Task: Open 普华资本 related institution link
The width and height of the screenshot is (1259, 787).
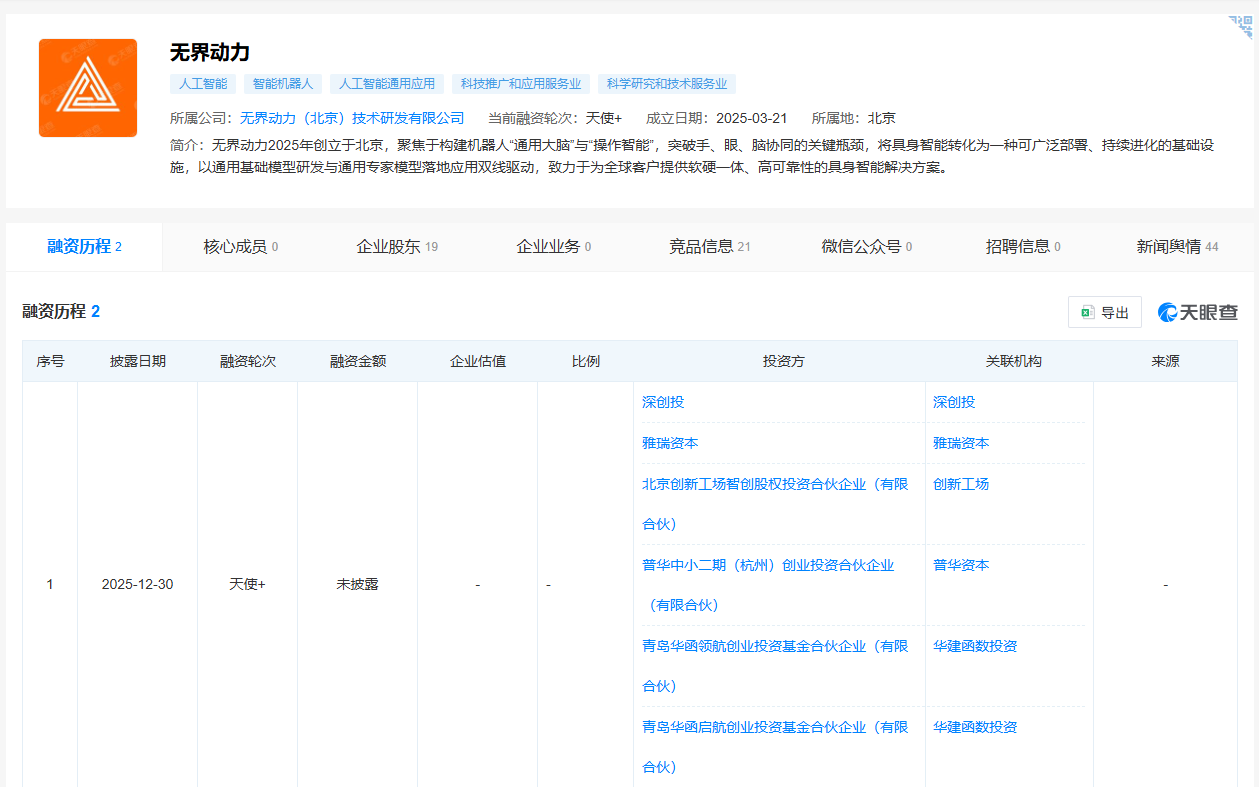Action: [x=961, y=565]
